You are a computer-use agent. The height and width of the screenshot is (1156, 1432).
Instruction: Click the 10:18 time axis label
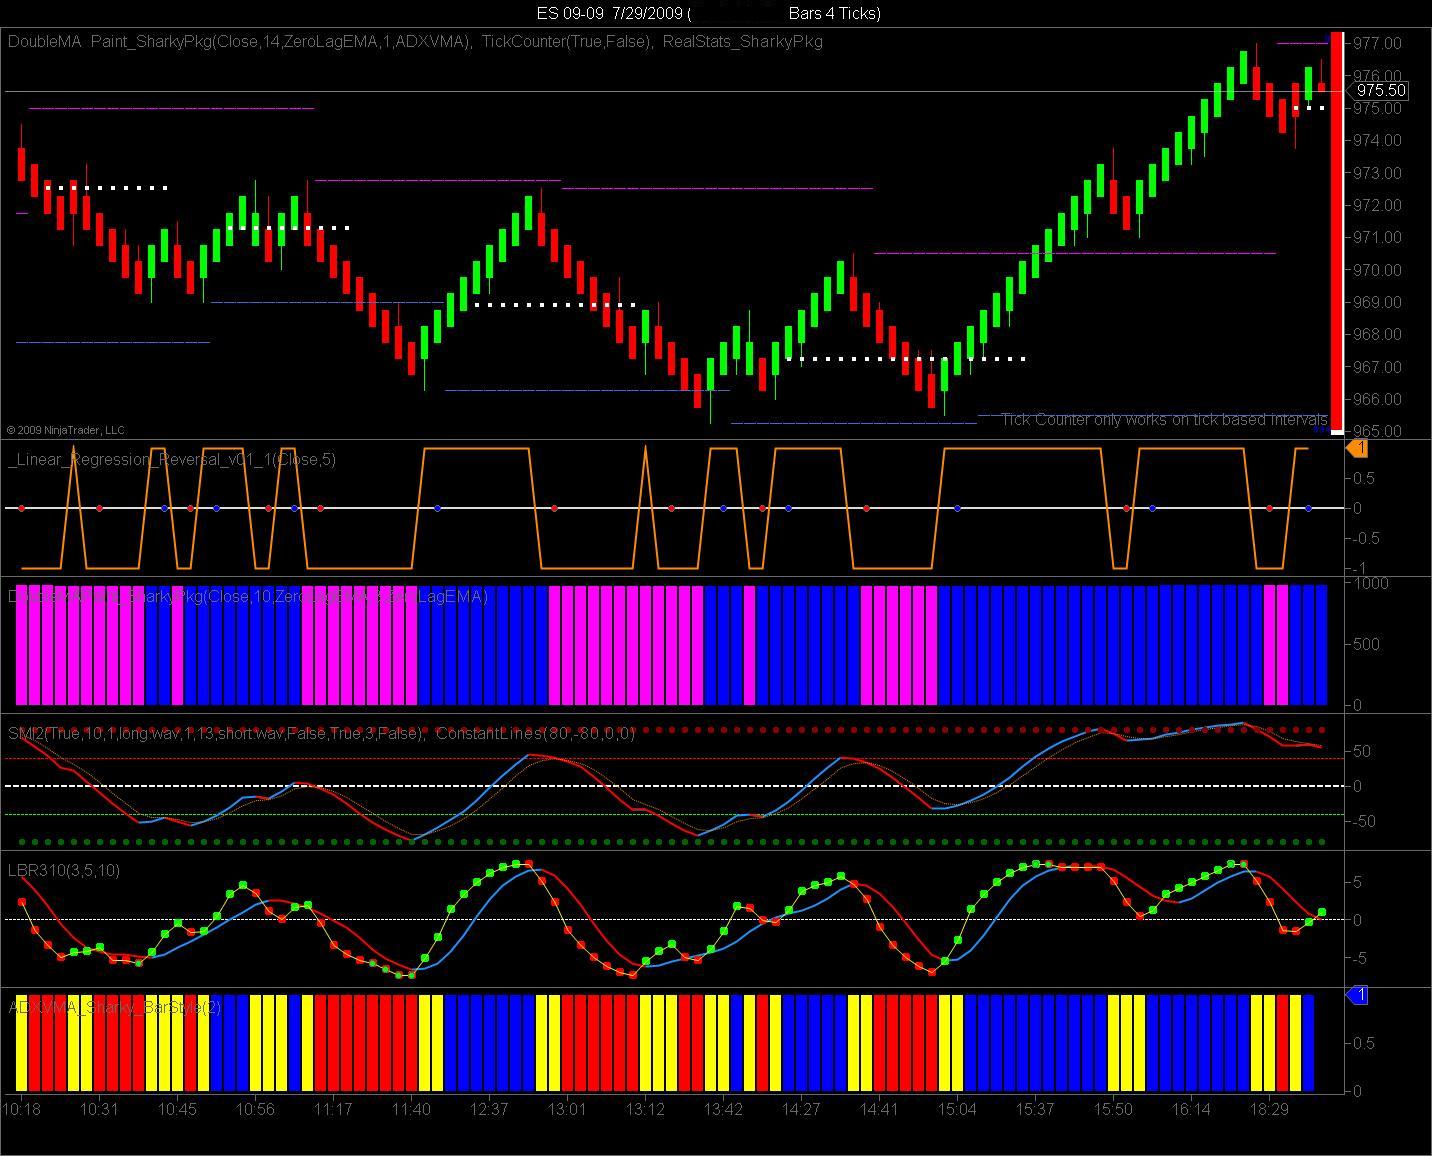coord(21,1109)
